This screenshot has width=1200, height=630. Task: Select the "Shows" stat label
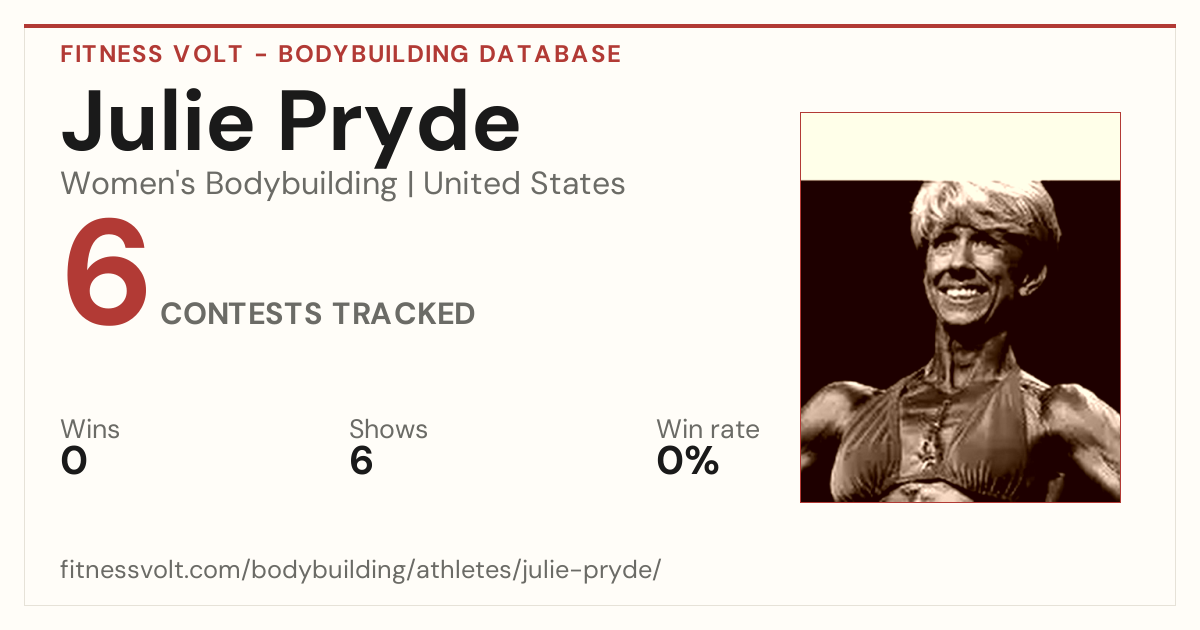(388, 429)
